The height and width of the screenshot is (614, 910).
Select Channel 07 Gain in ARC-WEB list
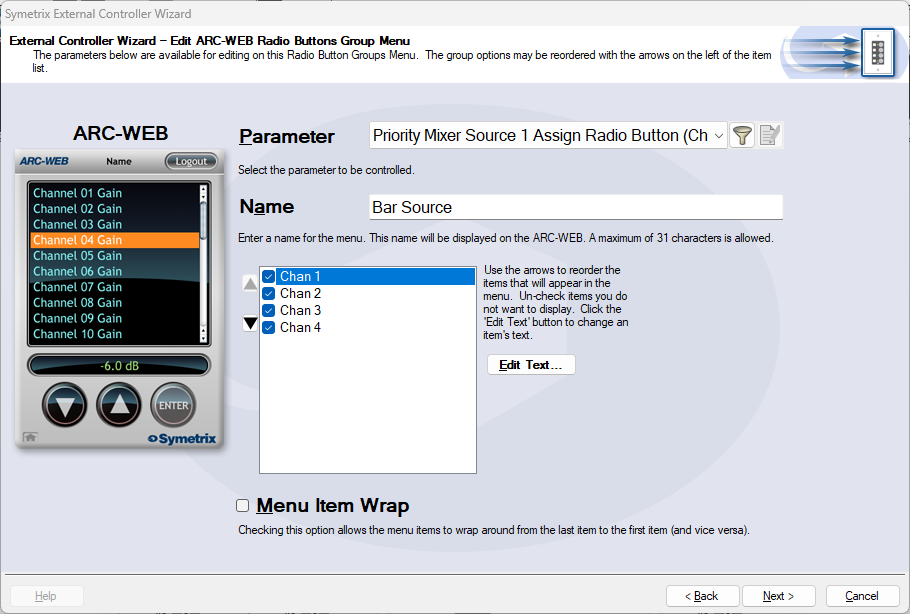[x=78, y=287]
